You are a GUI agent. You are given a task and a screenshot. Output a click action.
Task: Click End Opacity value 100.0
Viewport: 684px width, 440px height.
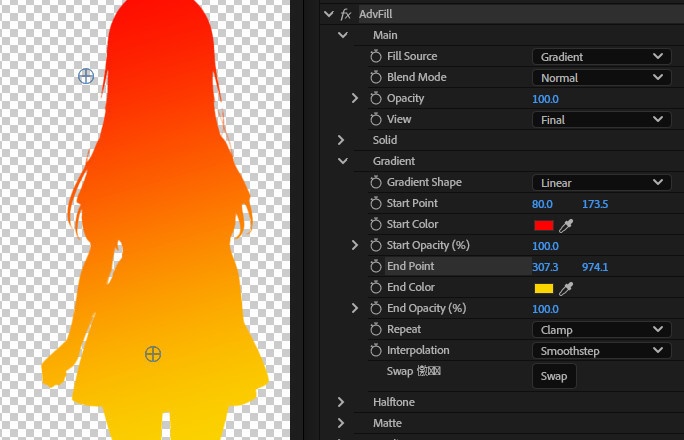click(545, 309)
